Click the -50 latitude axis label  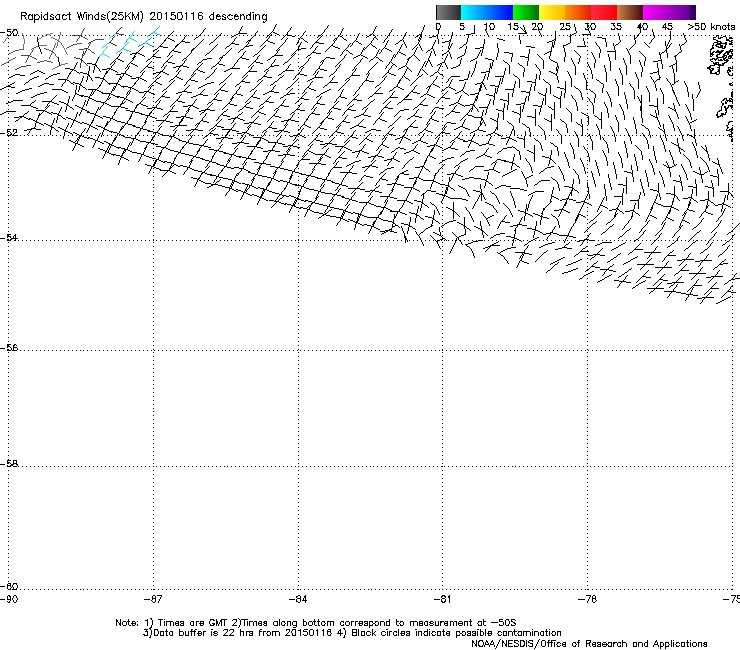pyautogui.click(x=9, y=33)
